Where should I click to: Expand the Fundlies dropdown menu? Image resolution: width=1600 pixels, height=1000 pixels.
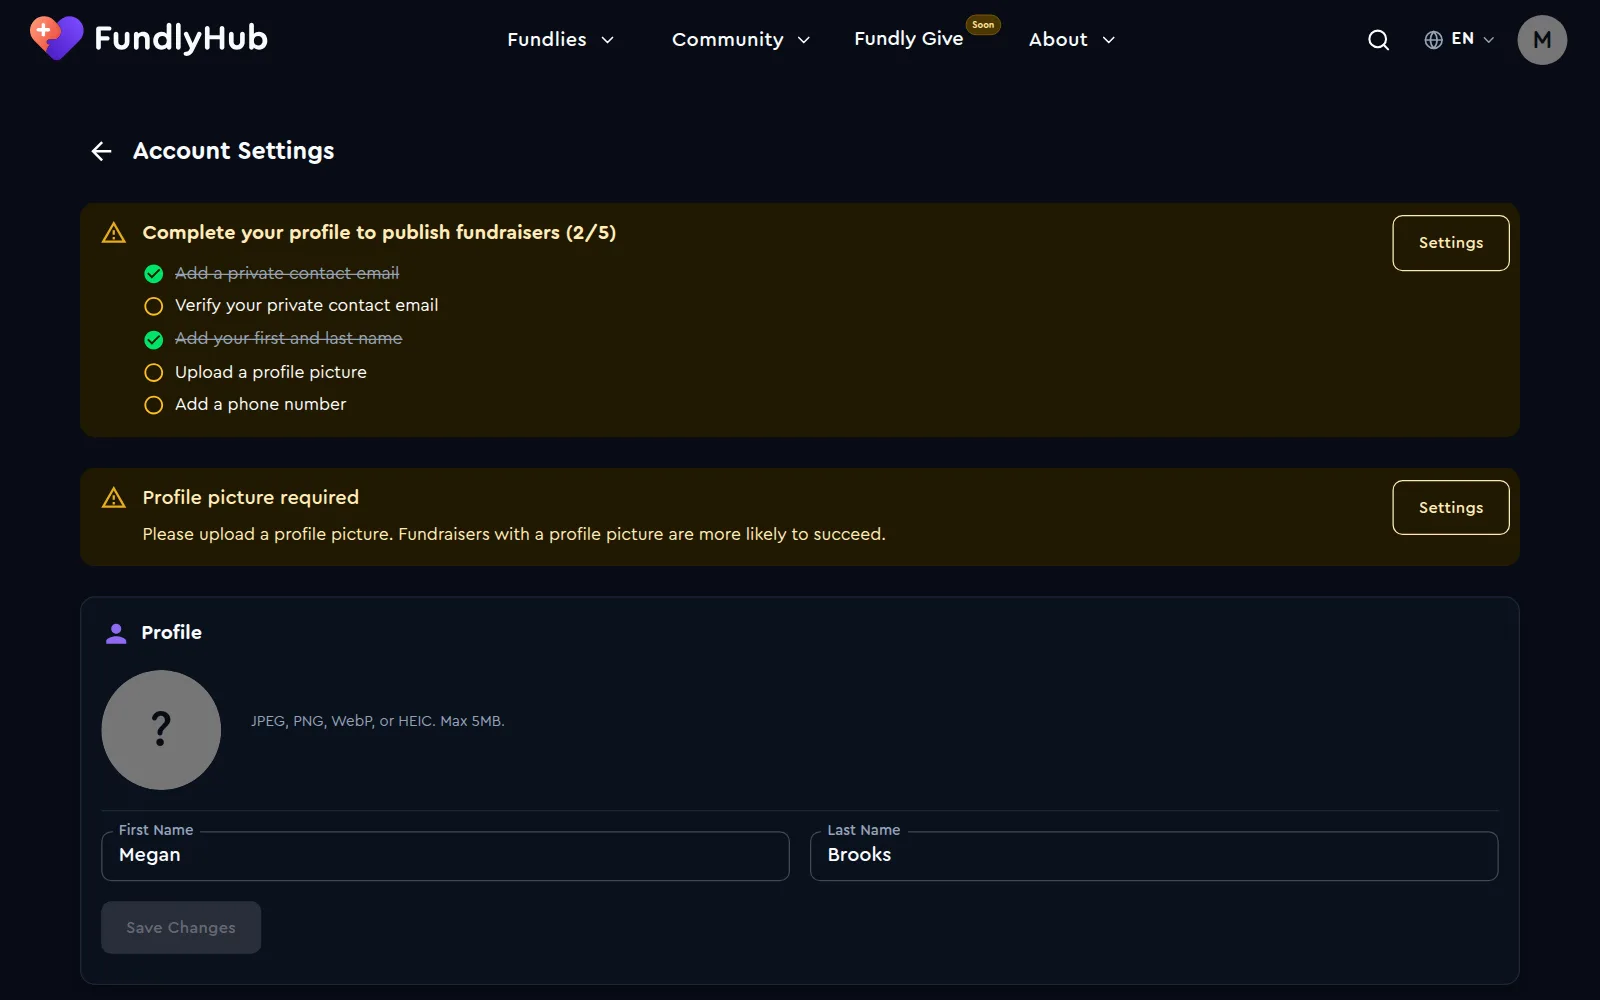pos(560,40)
